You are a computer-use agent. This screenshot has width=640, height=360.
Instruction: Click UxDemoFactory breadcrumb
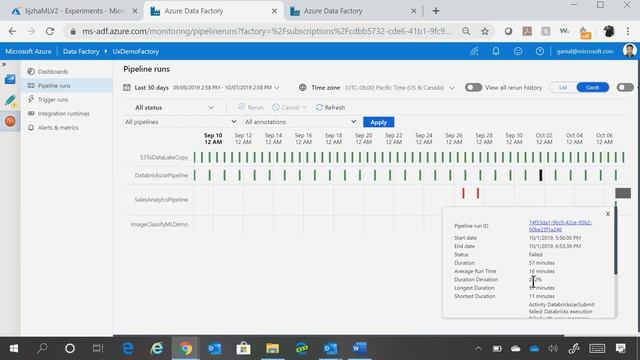click(x=136, y=51)
